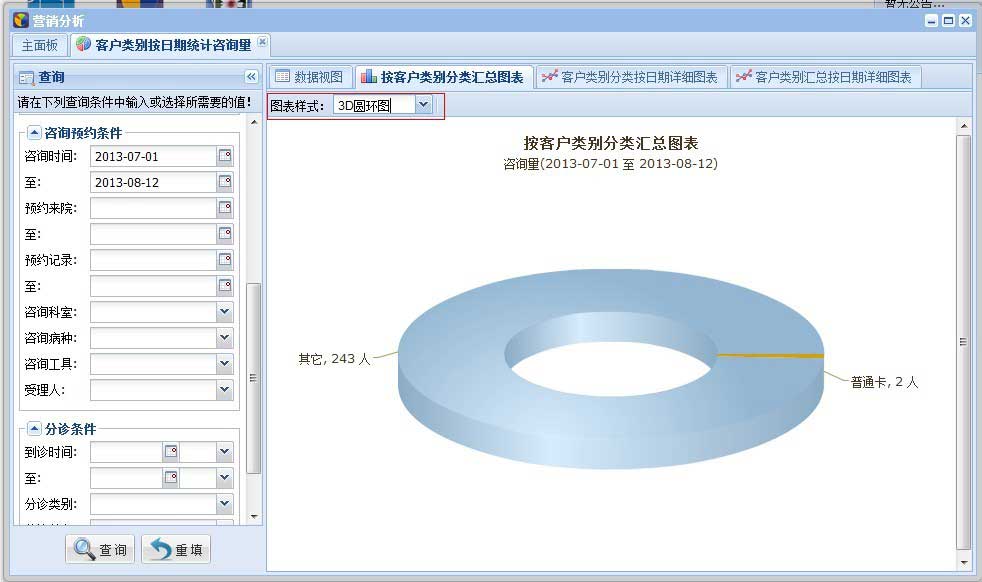Screen dimensions: 982x582
Task: Click the chart area scrollbar thumb
Action: click(963, 342)
